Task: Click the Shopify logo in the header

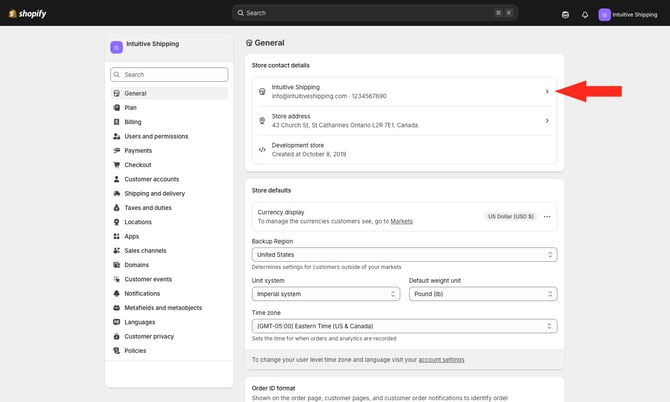Action: 27,13
